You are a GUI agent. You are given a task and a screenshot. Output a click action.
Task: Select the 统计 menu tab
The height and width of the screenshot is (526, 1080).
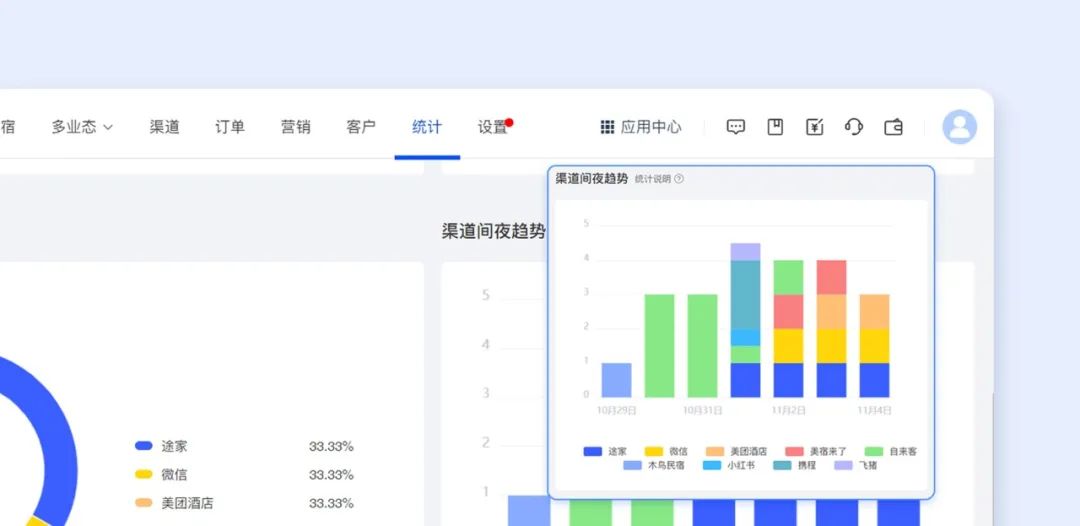(427, 127)
